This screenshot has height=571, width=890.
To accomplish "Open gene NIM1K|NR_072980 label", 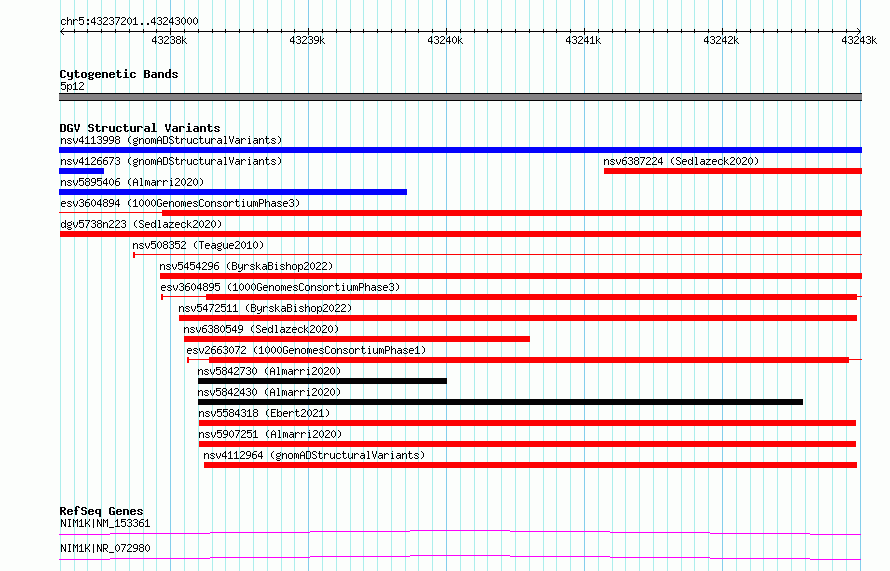I will (x=105, y=548).
